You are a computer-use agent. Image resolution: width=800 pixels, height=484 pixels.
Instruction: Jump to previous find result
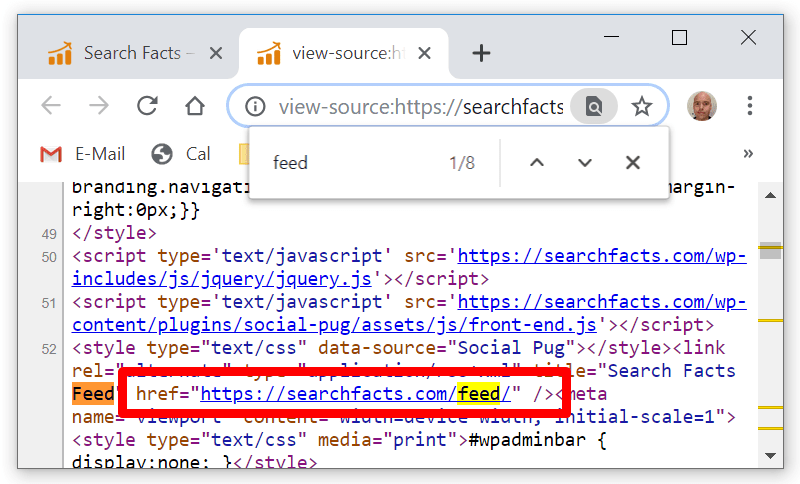point(537,163)
